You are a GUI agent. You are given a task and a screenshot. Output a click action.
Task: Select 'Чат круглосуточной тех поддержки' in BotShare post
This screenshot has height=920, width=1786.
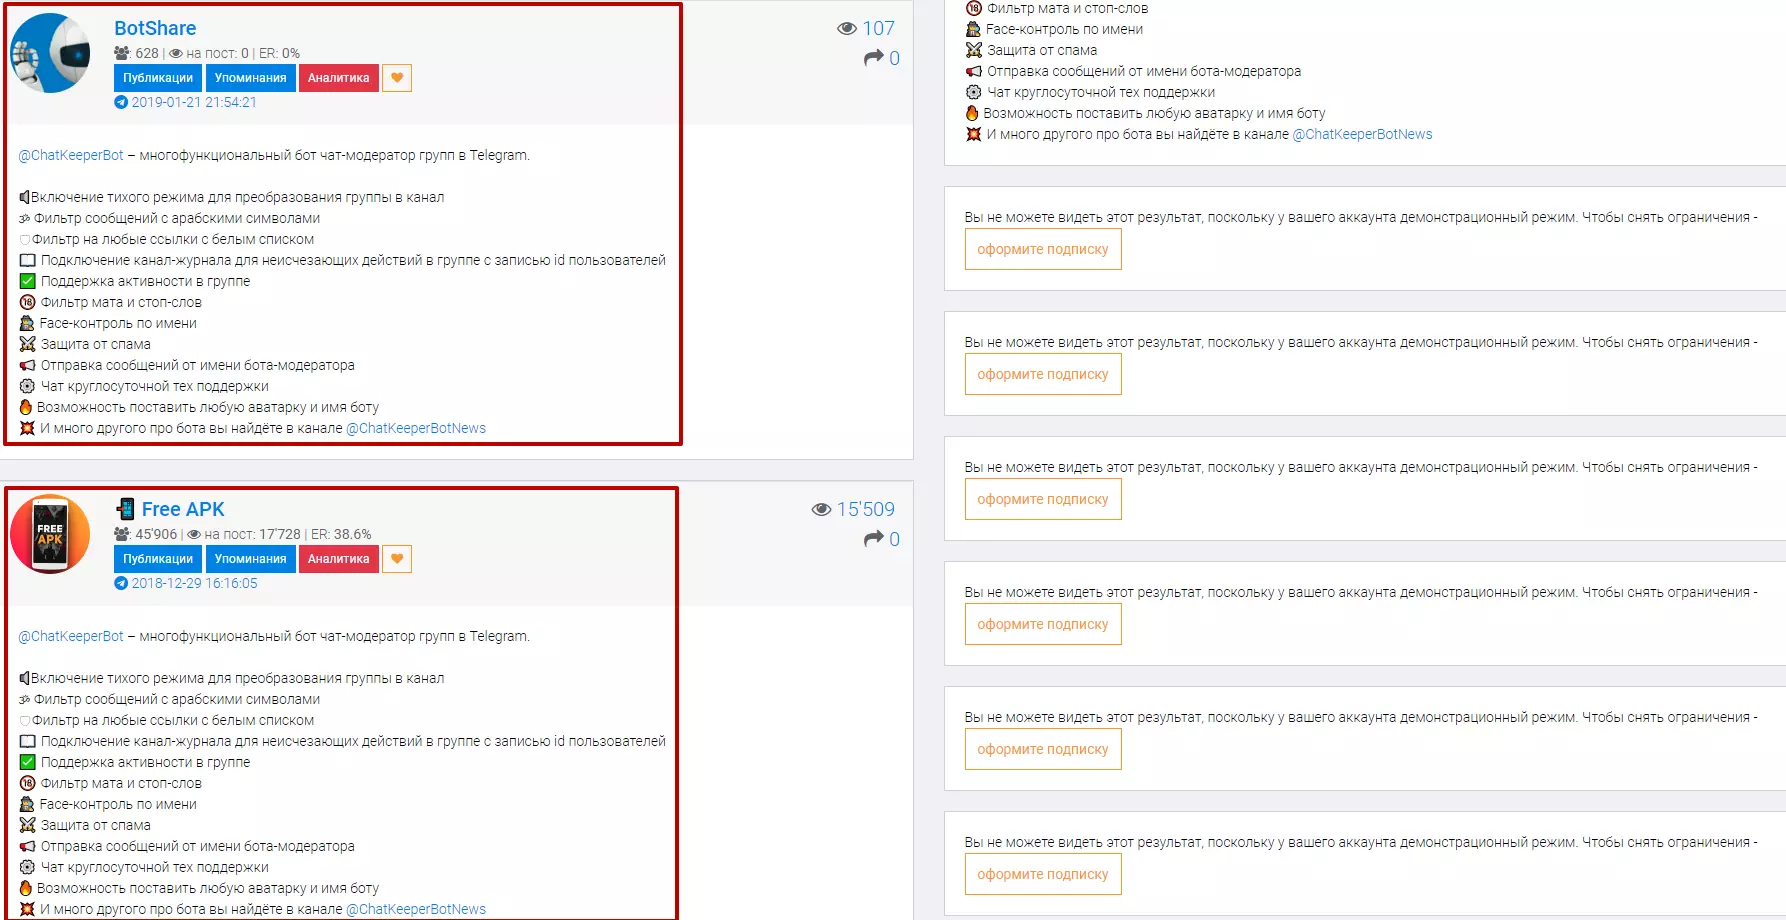point(155,386)
